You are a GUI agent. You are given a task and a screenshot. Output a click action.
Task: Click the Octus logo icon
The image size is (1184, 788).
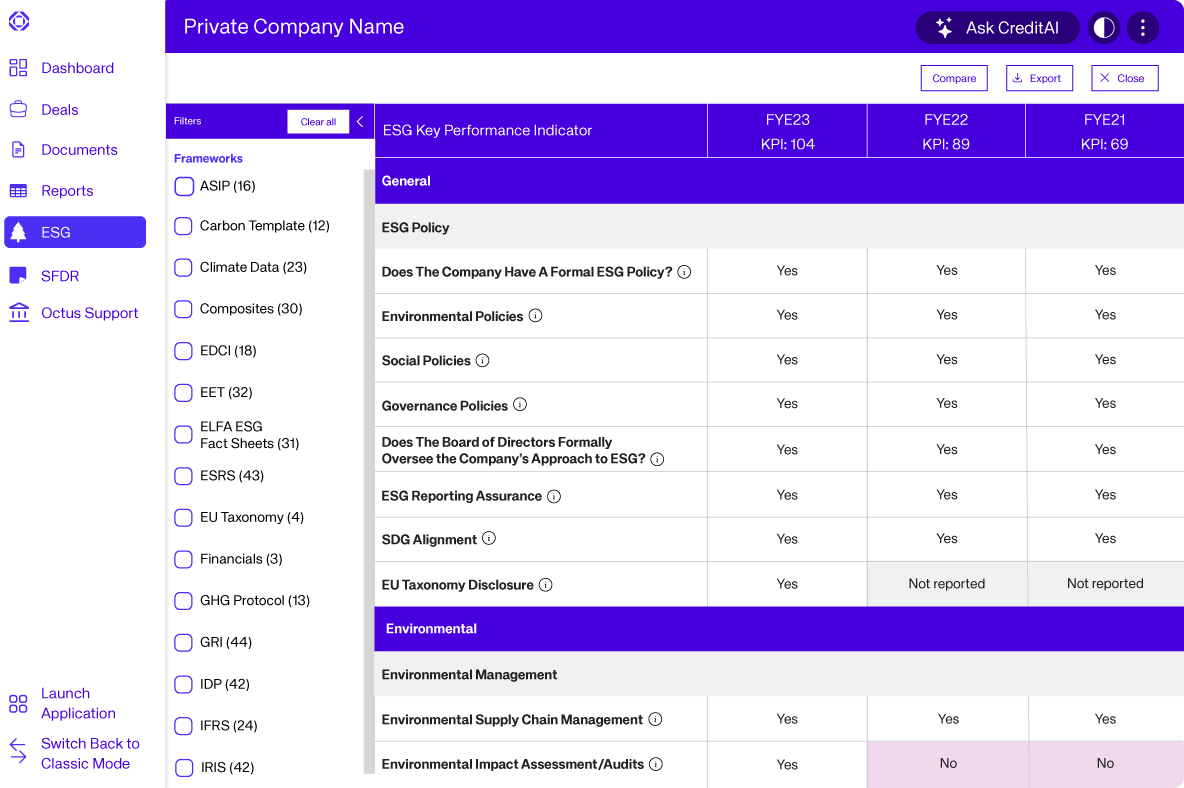pos(19,21)
